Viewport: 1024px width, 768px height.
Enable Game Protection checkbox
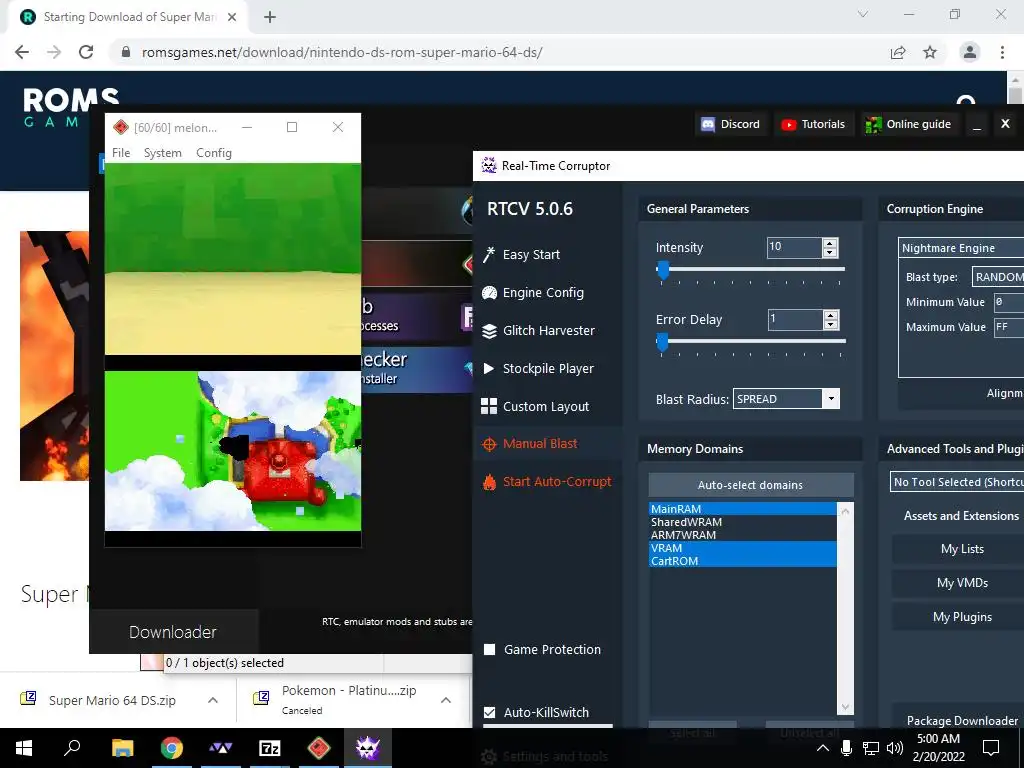pos(490,649)
